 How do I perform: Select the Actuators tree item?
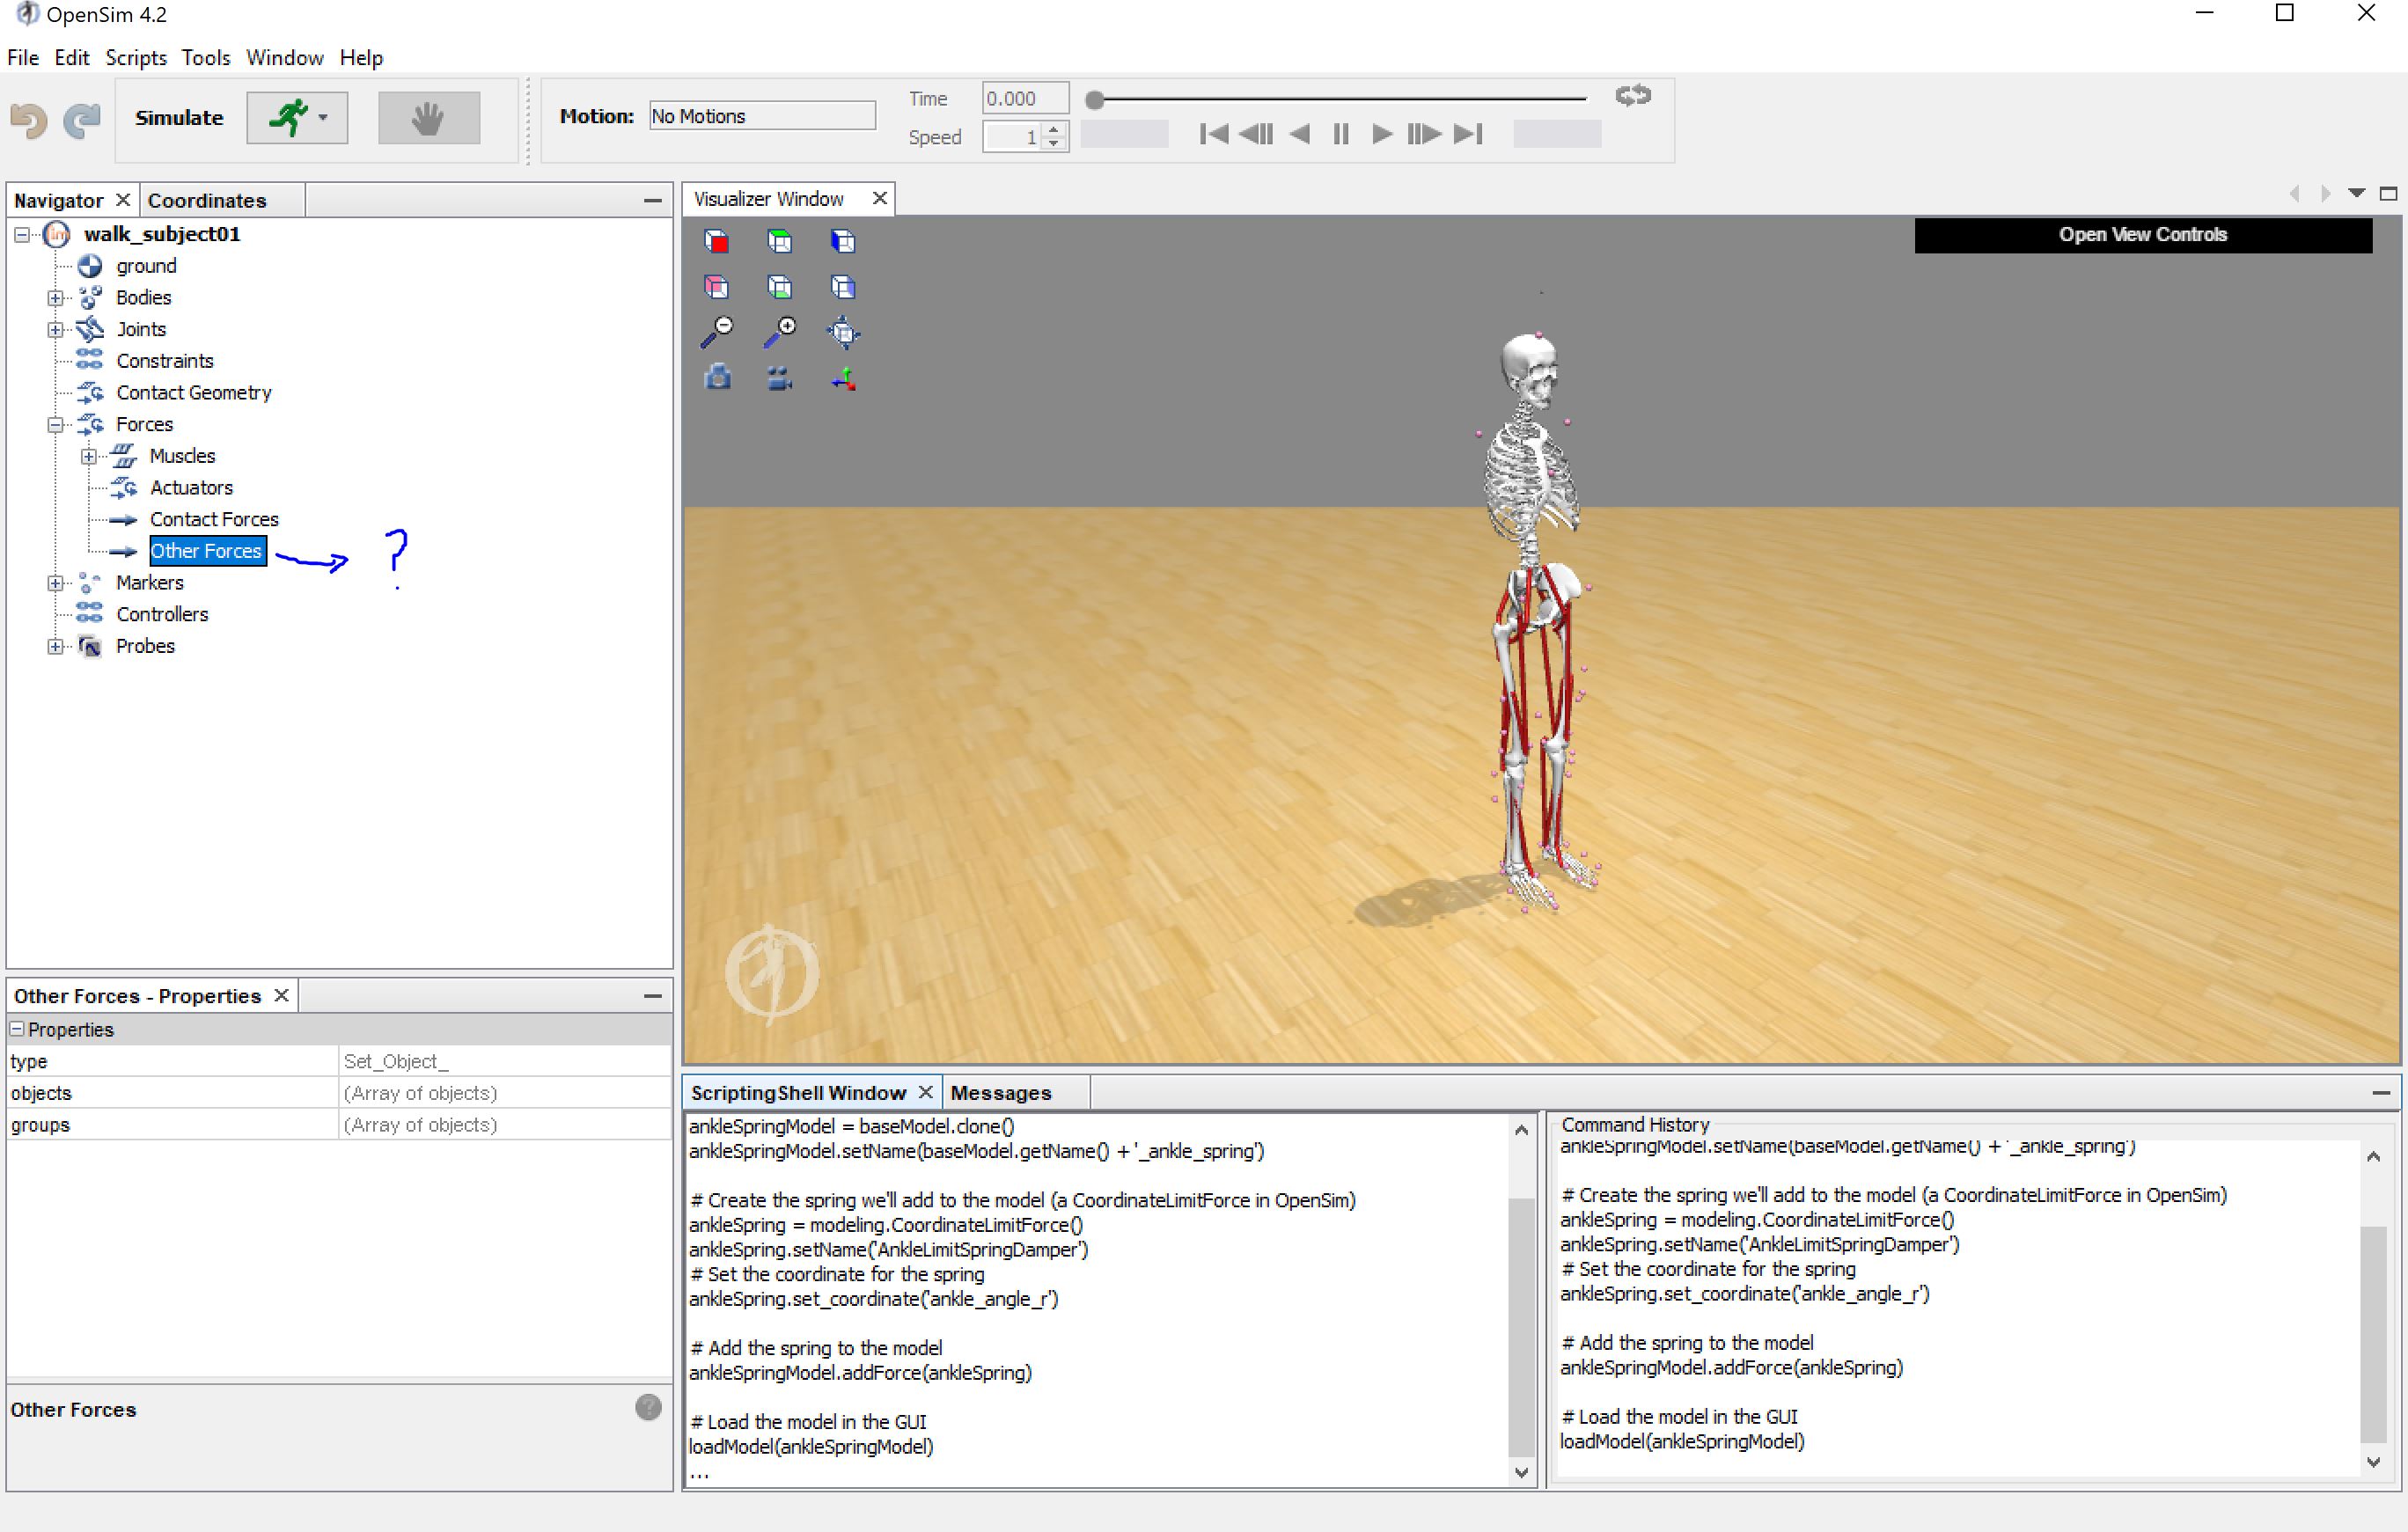[191, 488]
